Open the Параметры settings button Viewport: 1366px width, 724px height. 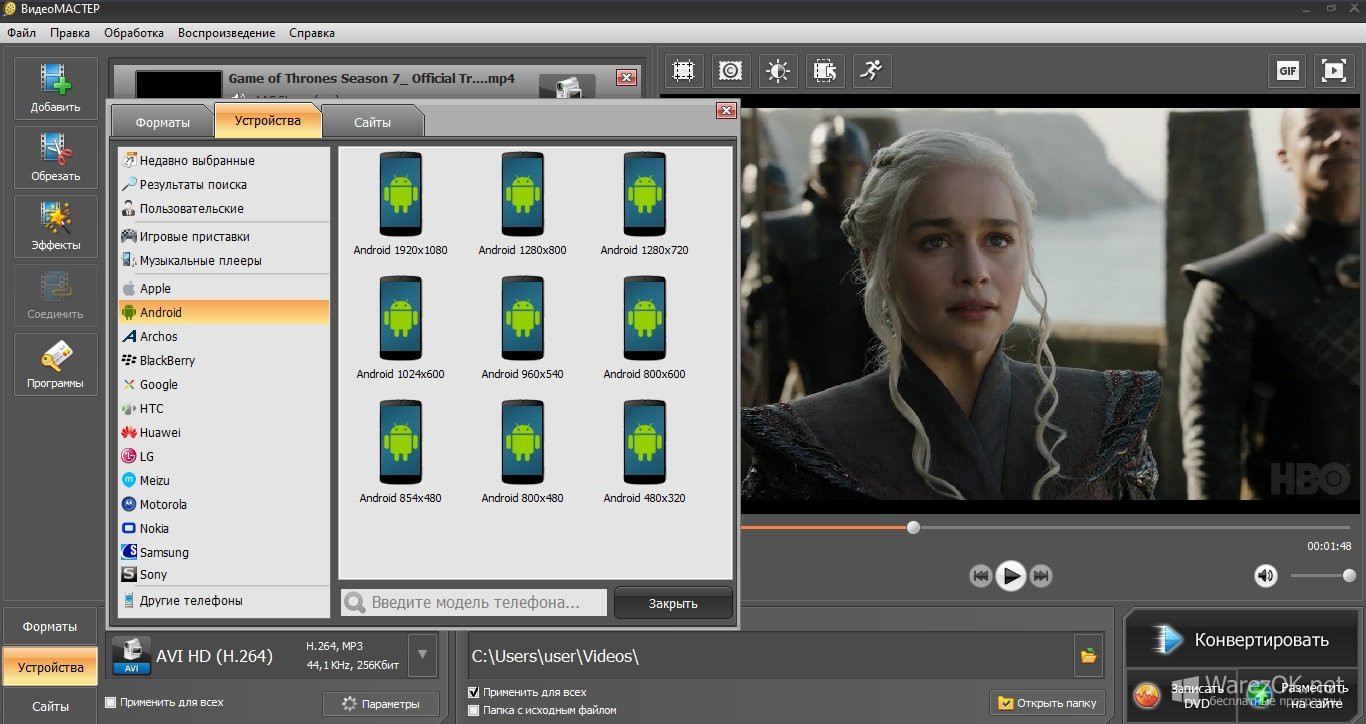tap(380, 704)
